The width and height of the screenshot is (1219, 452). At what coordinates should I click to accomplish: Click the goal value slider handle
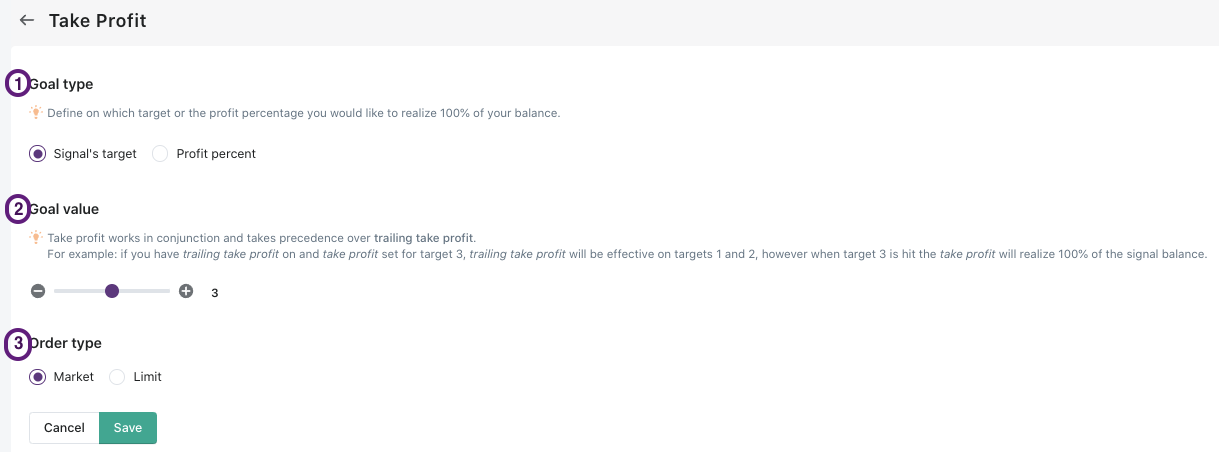[x=112, y=291]
